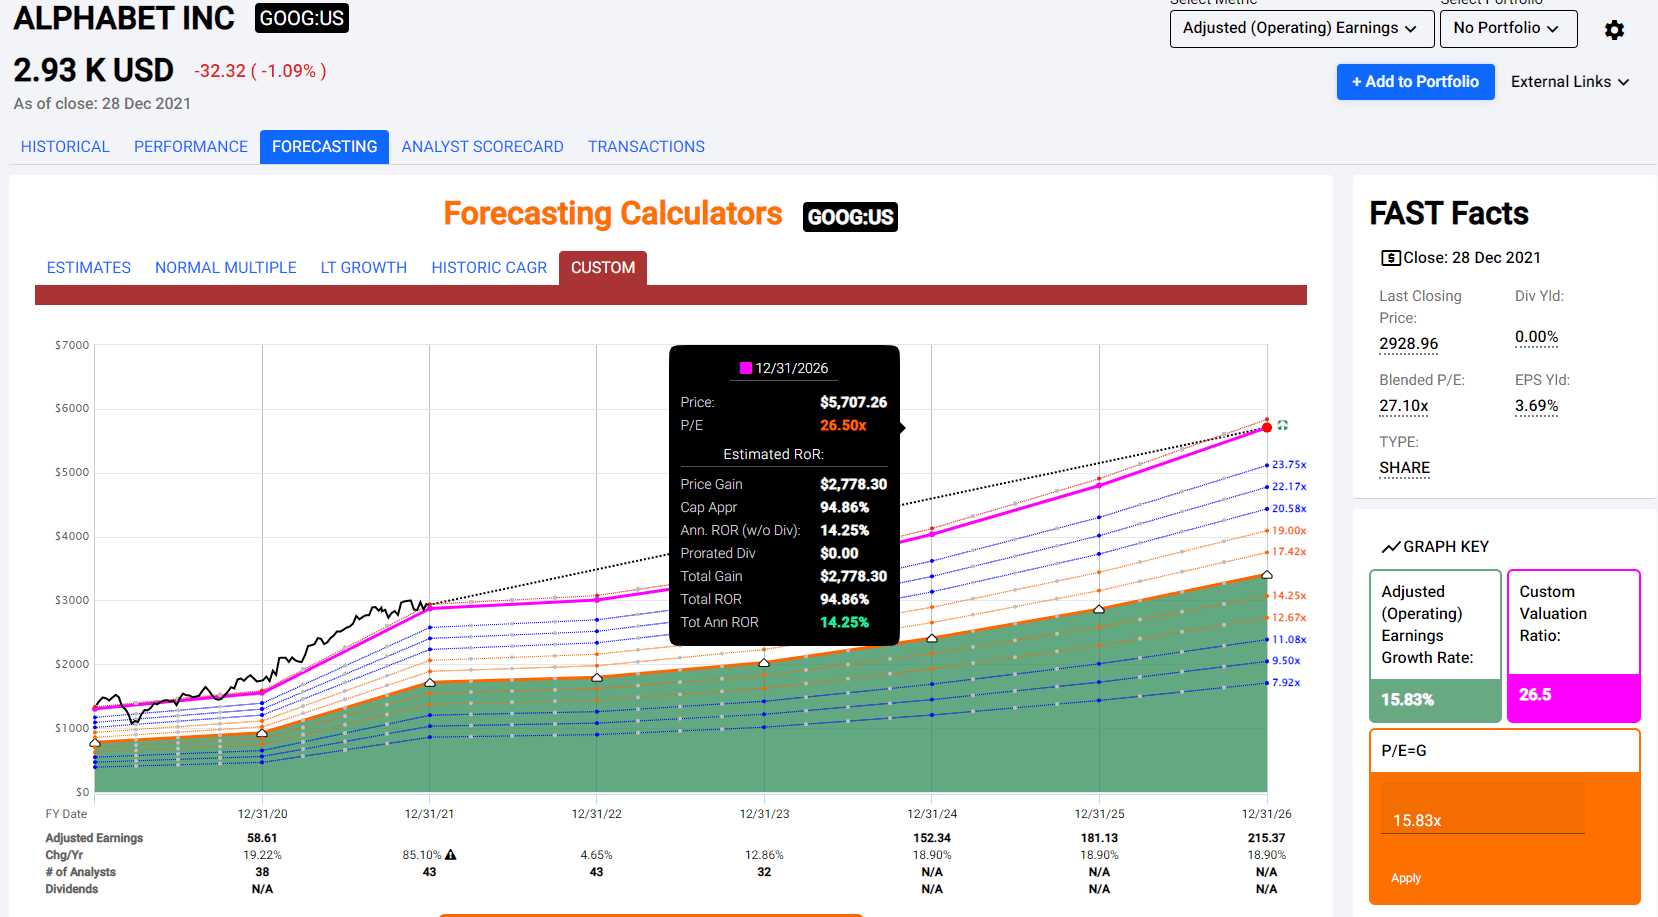1658x917 pixels.
Task: Expand the External Links menu
Action: (x=1570, y=82)
